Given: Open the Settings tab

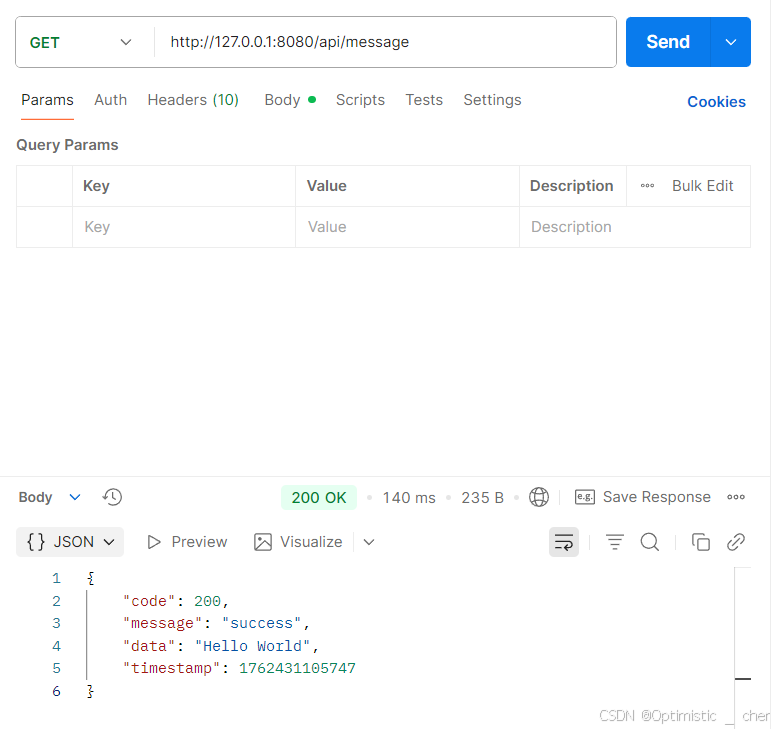Looking at the screenshot, I should click(492, 100).
